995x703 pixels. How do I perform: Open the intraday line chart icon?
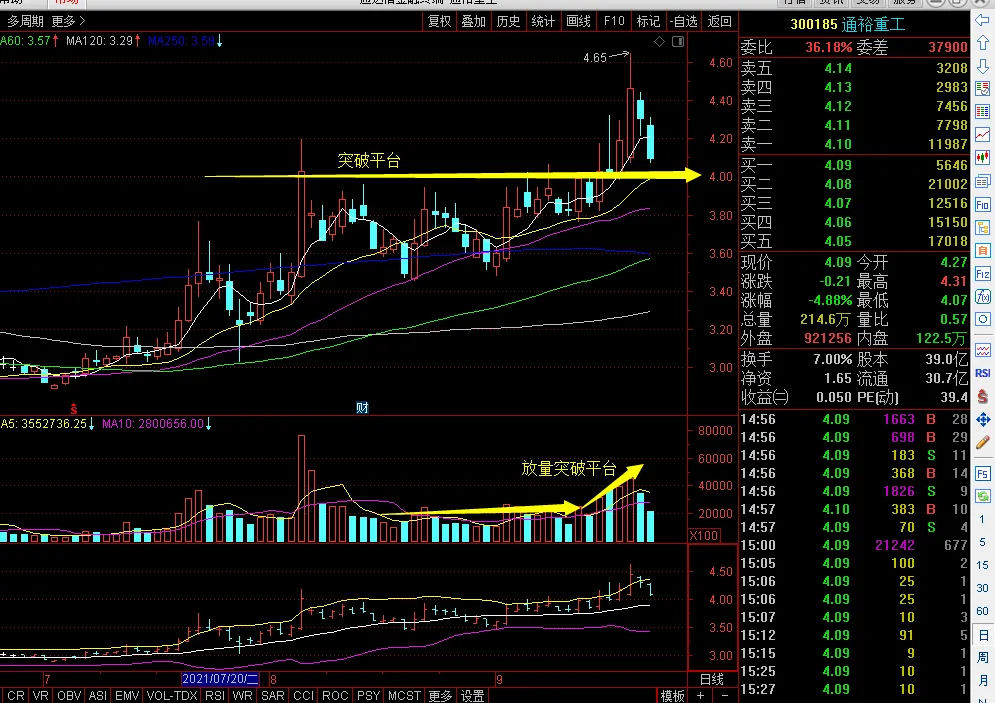[x=982, y=135]
